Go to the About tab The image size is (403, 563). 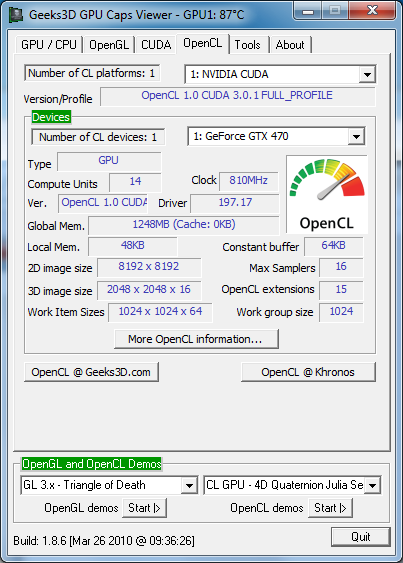click(x=290, y=45)
